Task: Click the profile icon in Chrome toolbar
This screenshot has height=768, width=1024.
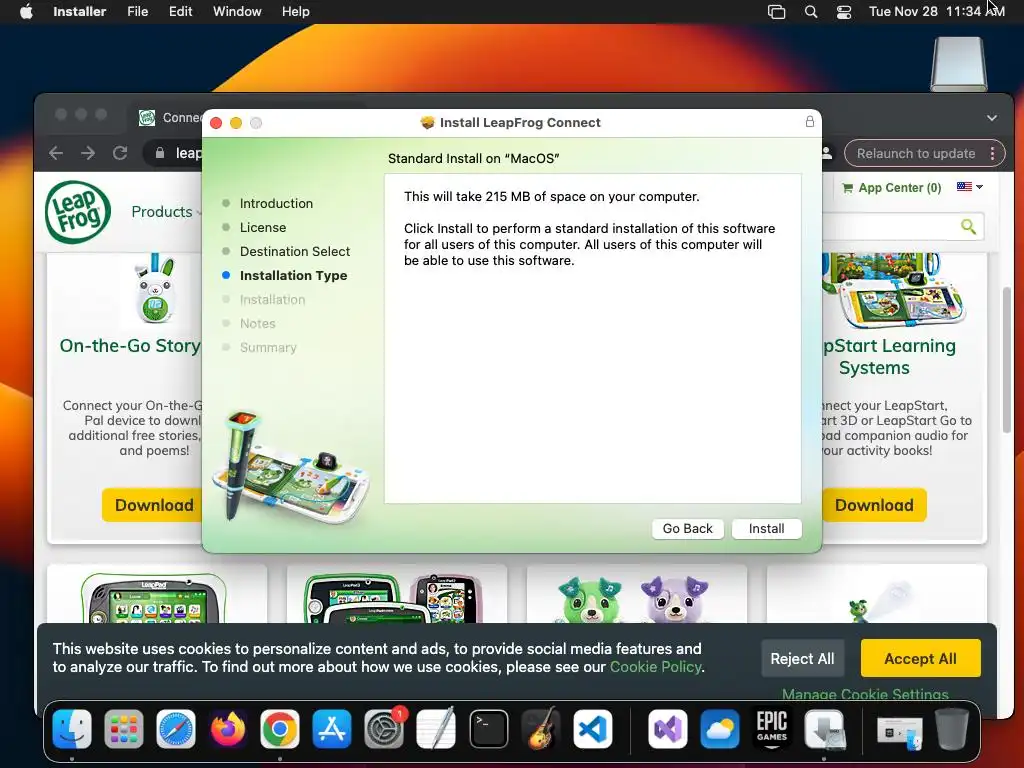Action: (x=827, y=153)
